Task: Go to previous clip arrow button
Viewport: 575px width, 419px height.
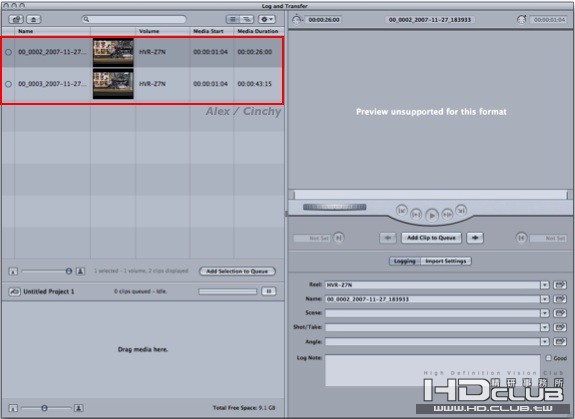Action: click(388, 238)
